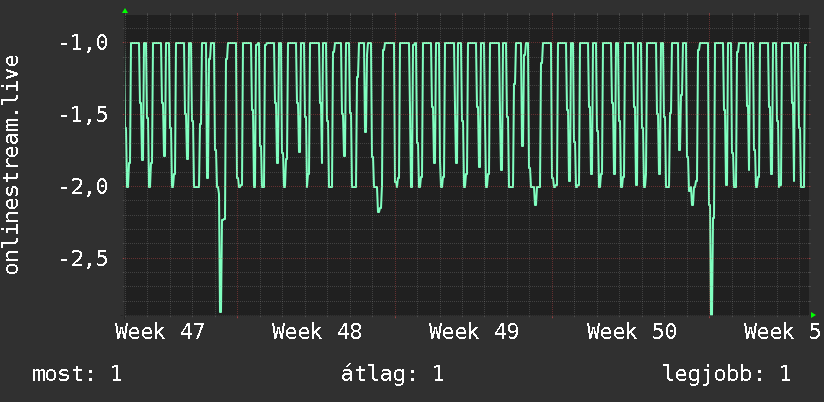The width and height of the screenshot is (824, 402).
Task: Click the green arrow atop the y-axis
Action: [125, 11]
